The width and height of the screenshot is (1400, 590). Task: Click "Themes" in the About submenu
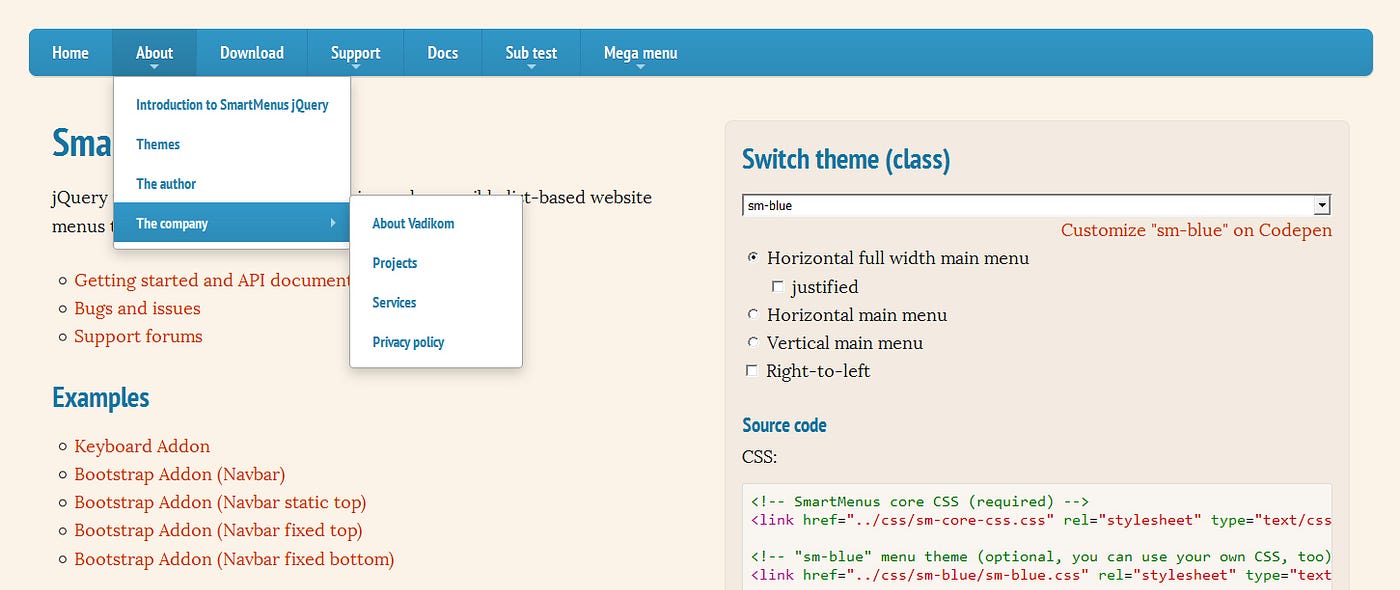(x=158, y=144)
